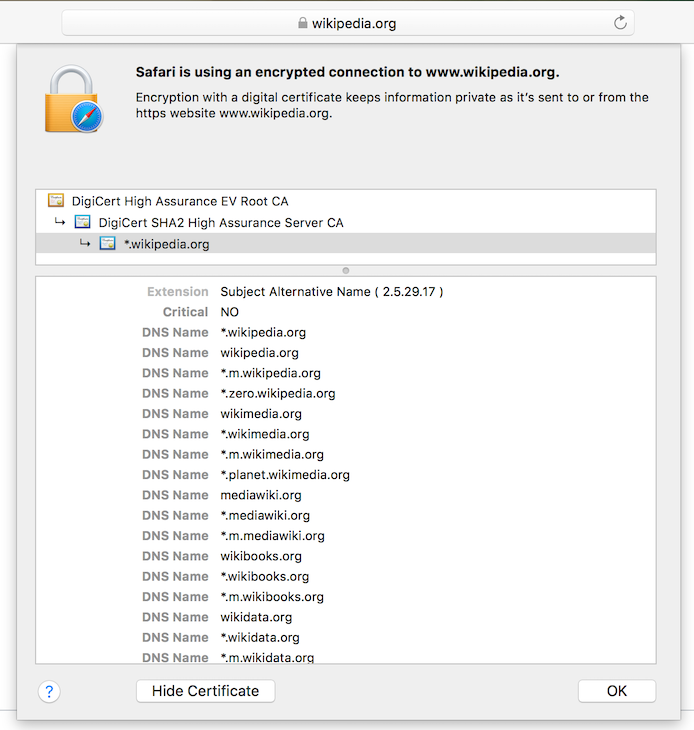Click DNS name wikipedia.org without wildcard

(x=259, y=353)
